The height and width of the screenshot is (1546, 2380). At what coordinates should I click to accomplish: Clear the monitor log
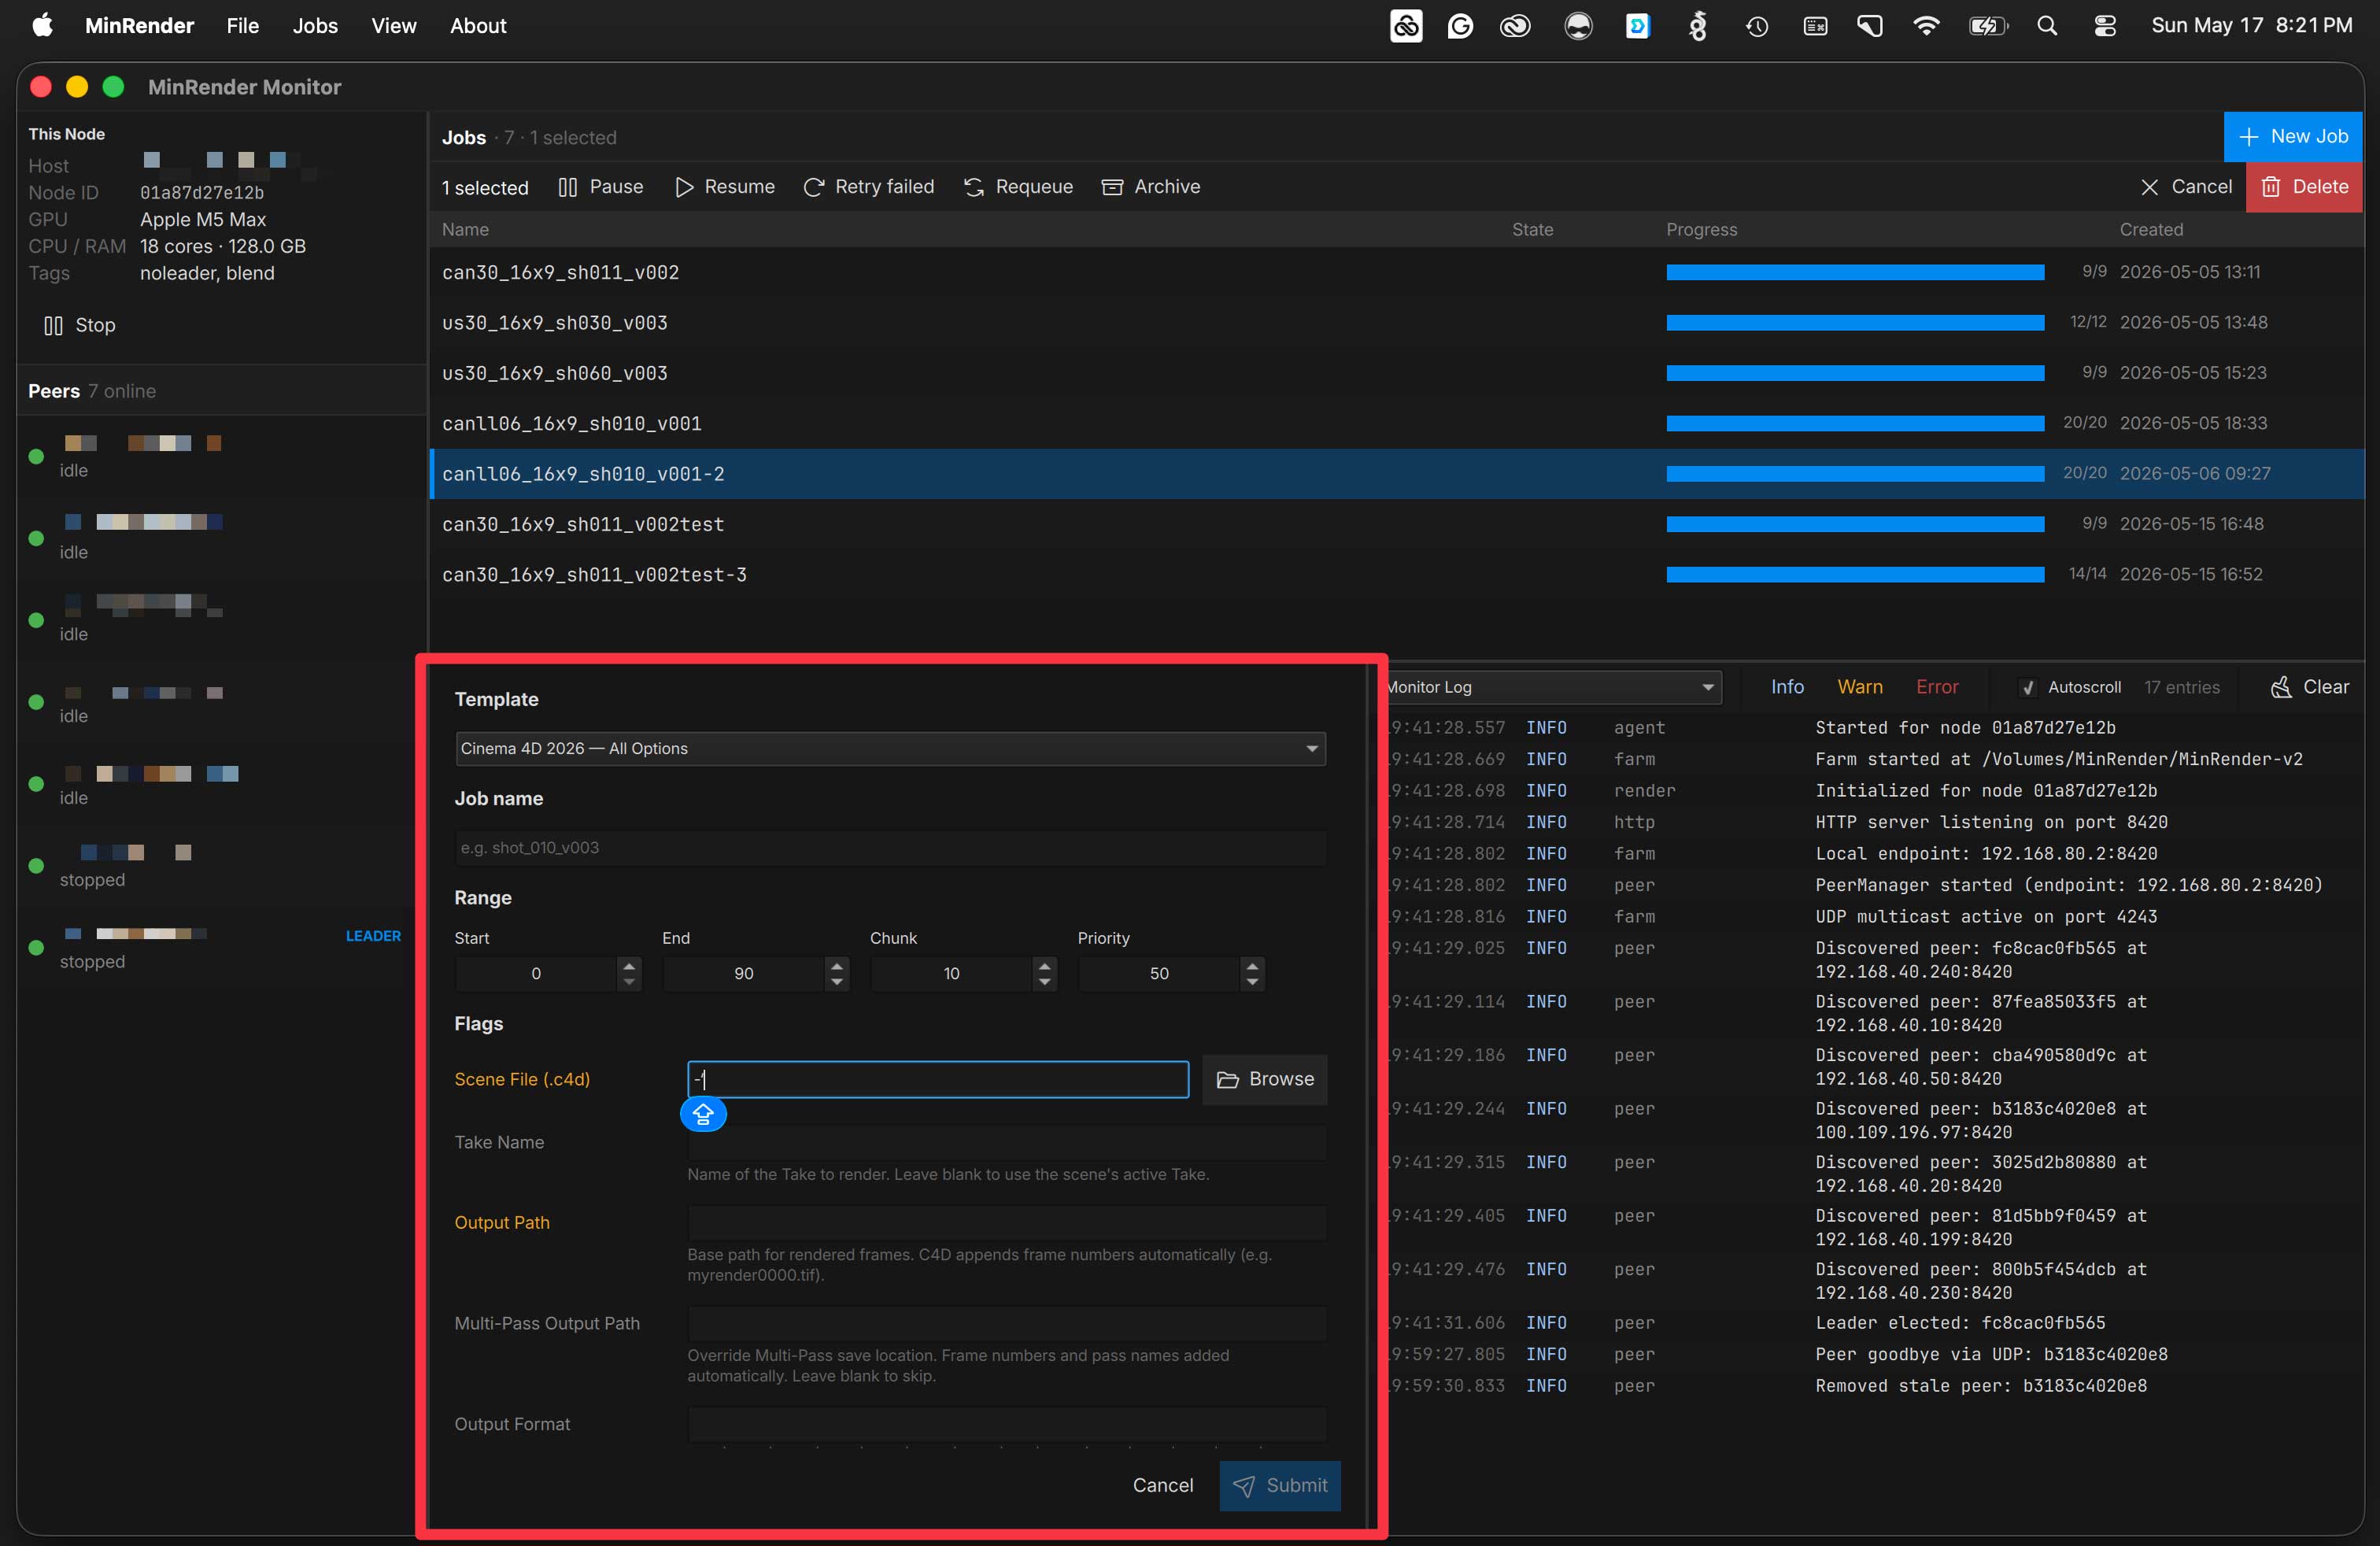(2310, 687)
